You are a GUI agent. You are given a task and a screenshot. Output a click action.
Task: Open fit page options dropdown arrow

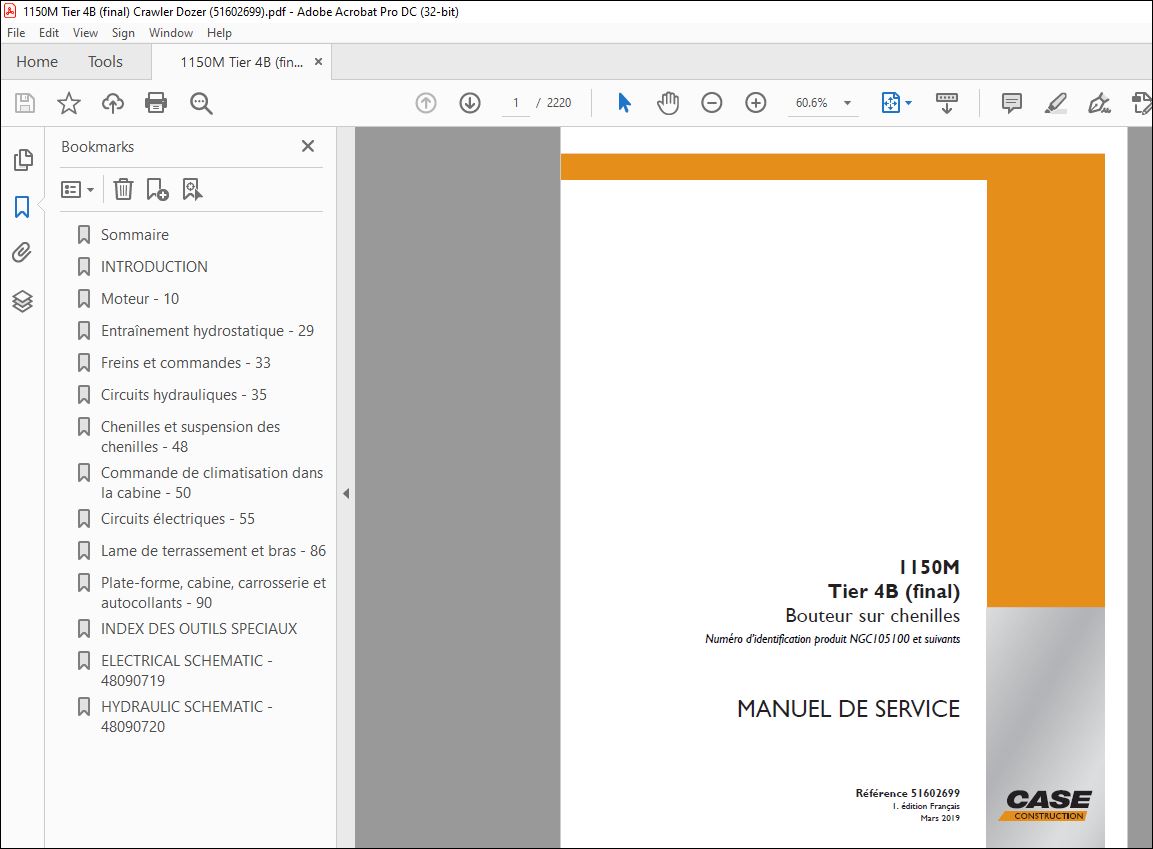pyautogui.click(x=909, y=103)
